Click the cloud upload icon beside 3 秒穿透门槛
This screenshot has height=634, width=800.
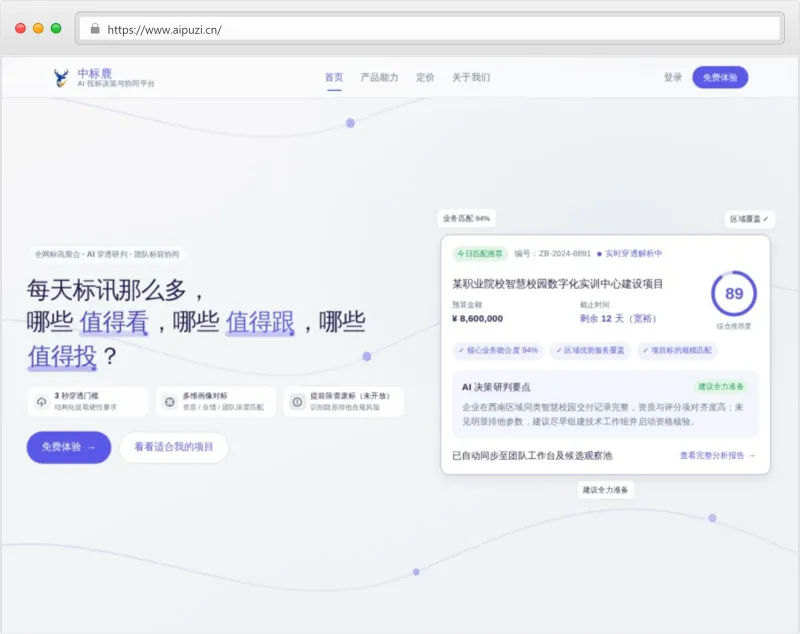pos(42,402)
